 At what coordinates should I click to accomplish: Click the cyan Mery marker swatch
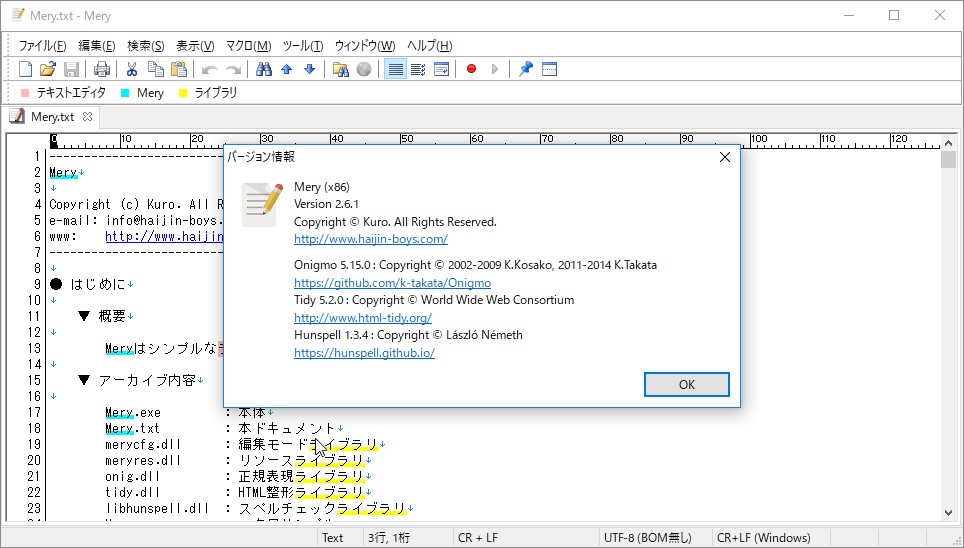(125, 93)
